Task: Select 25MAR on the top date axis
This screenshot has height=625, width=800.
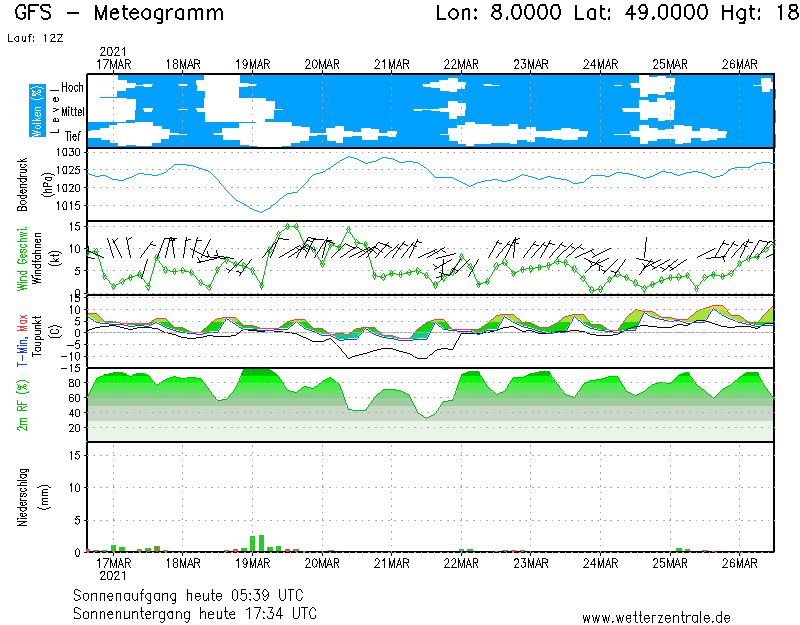Action: [669, 64]
